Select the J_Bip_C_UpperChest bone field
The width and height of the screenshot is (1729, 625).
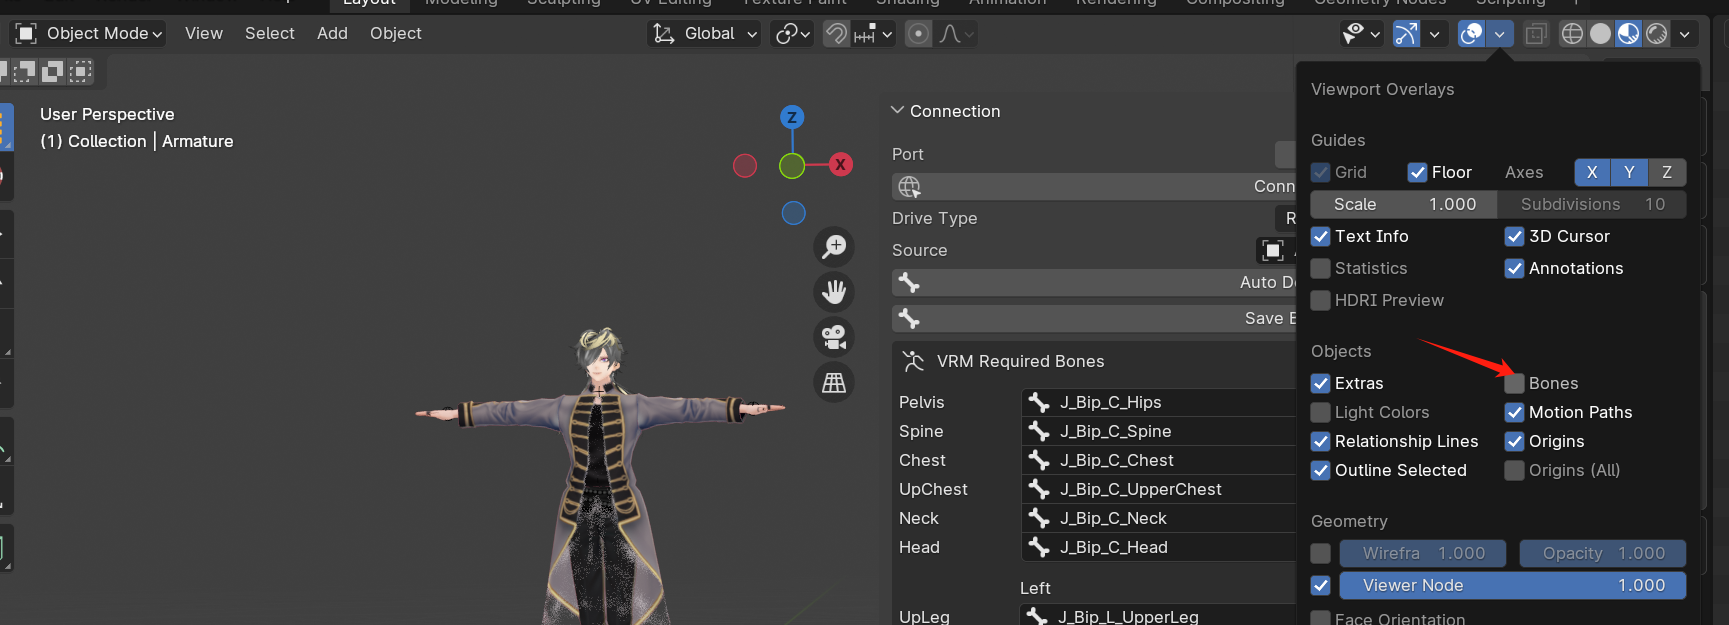(x=1159, y=489)
